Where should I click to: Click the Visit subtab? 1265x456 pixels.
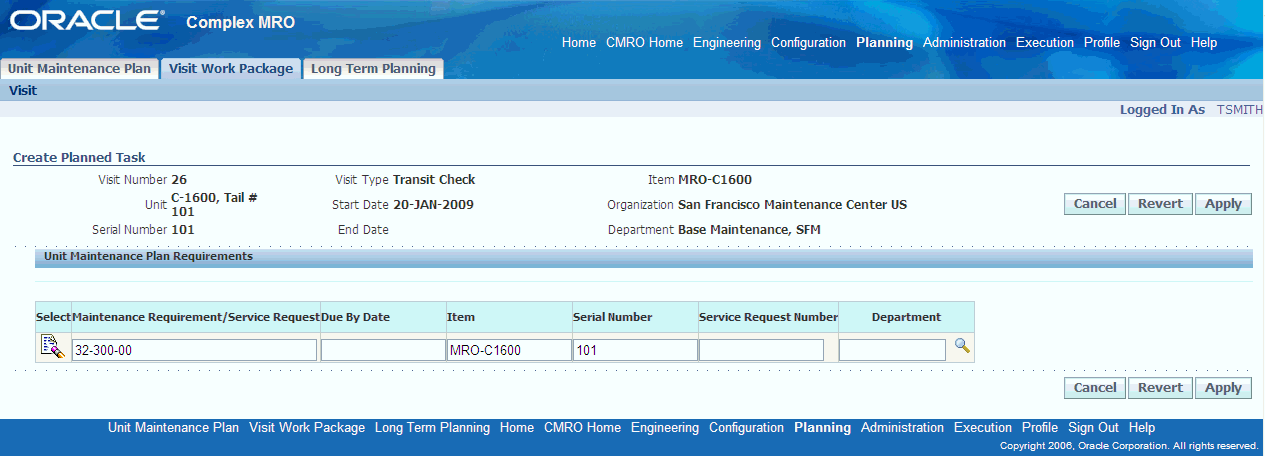pyautogui.click(x=23, y=90)
